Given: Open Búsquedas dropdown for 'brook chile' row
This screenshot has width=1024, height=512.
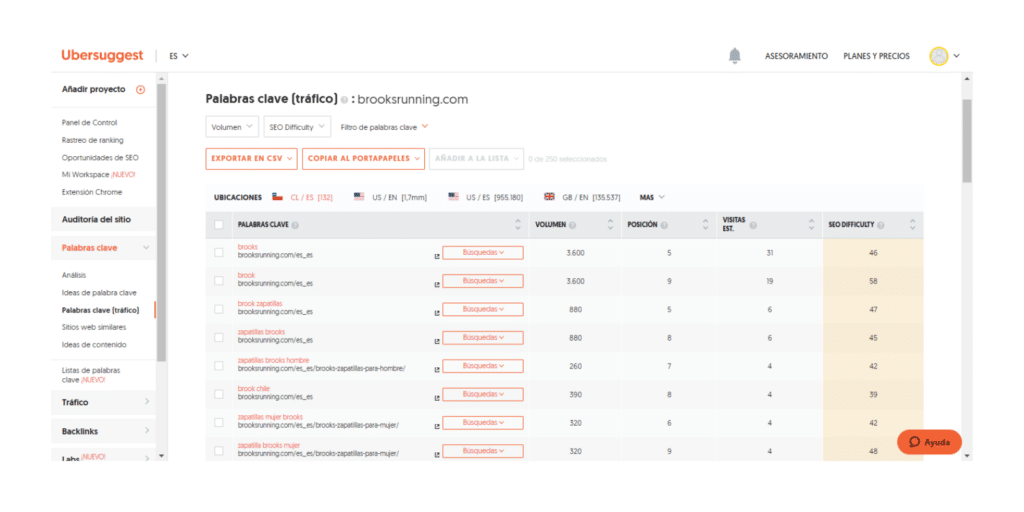Looking at the screenshot, I should (x=483, y=394).
